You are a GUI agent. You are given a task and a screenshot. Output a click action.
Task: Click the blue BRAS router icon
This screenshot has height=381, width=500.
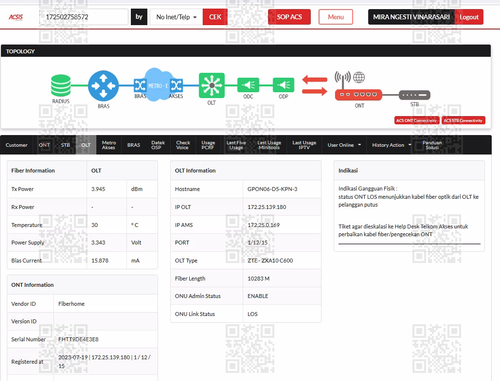click(x=103, y=86)
